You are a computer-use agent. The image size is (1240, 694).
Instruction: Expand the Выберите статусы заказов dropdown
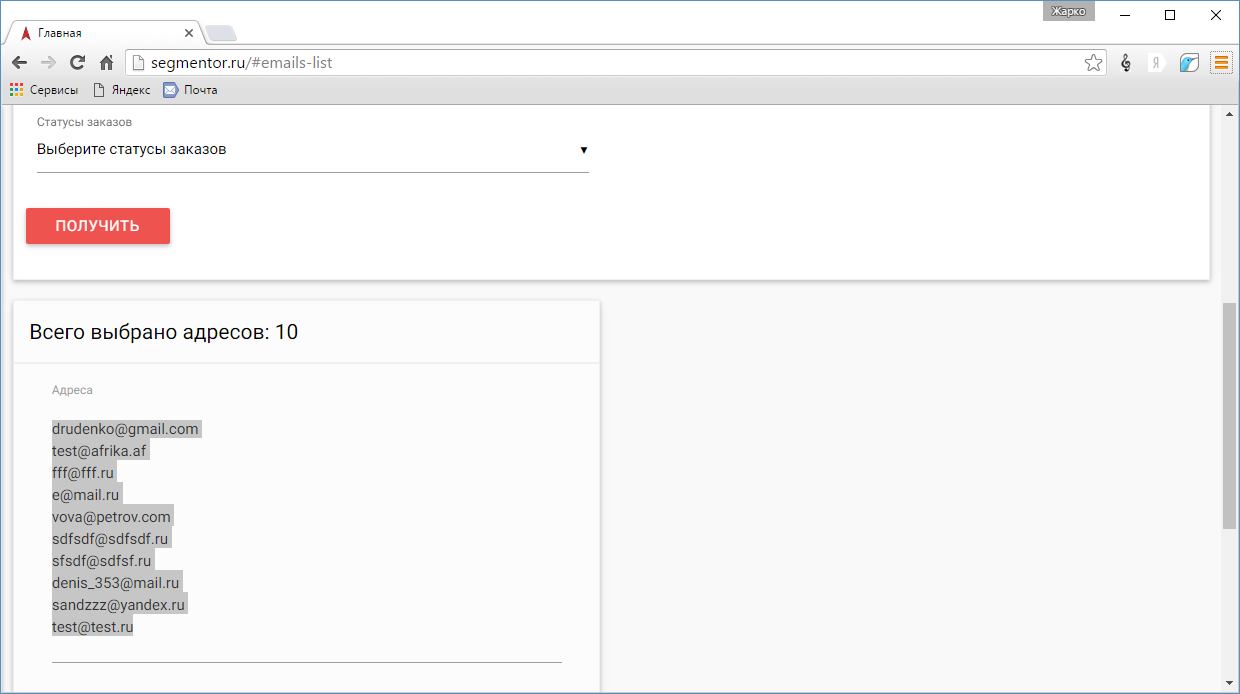(312, 150)
